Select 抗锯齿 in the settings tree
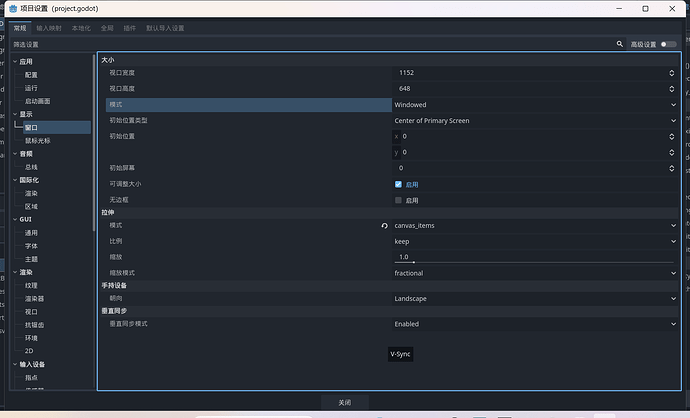690x418 pixels. pyautogui.click(x=34, y=325)
